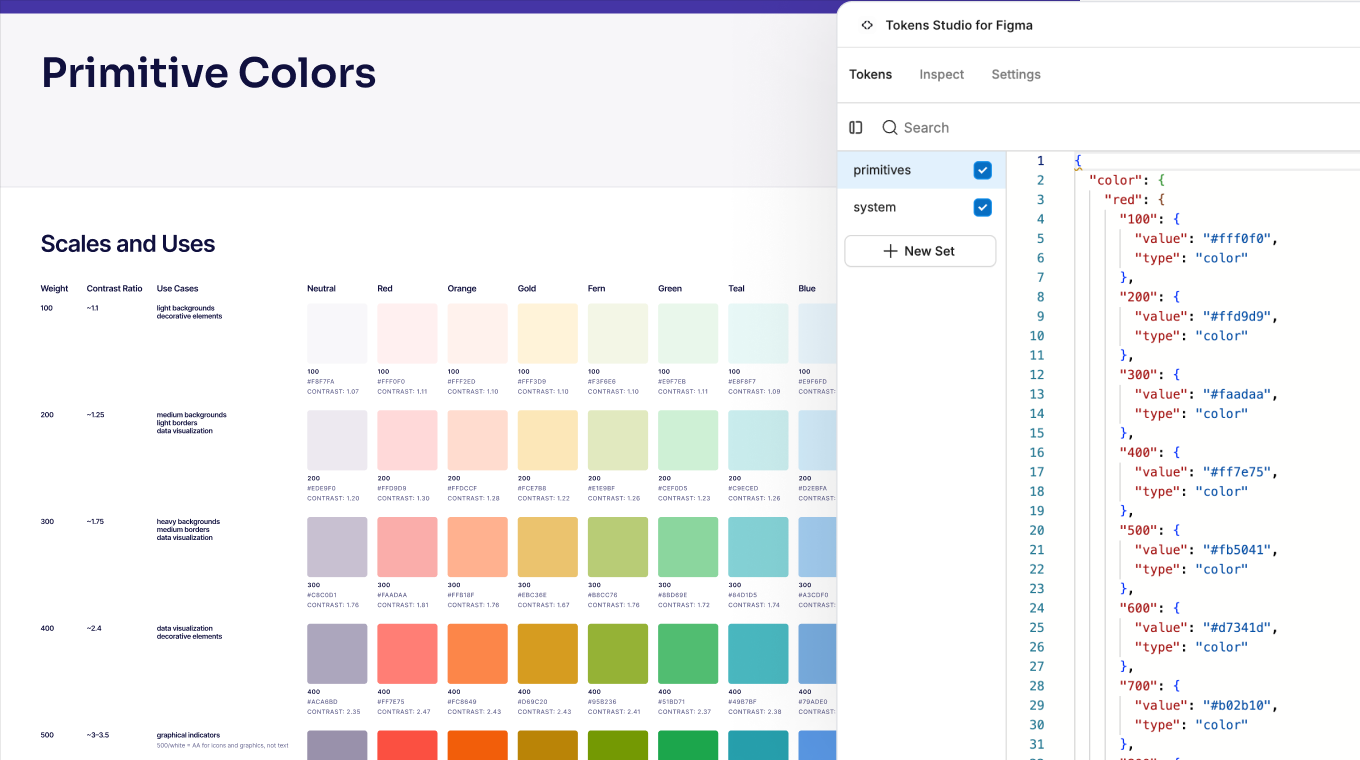Click the search magnifier icon
Viewport: 1360px width, 760px height.
tap(889, 127)
